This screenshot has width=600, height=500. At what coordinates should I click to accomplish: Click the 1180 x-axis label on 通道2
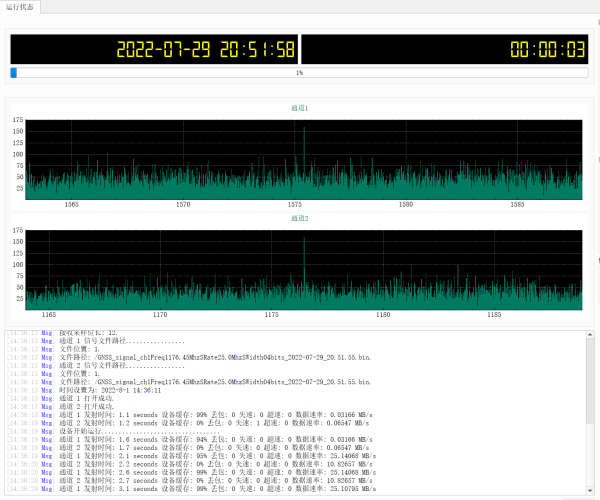[383, 314]
